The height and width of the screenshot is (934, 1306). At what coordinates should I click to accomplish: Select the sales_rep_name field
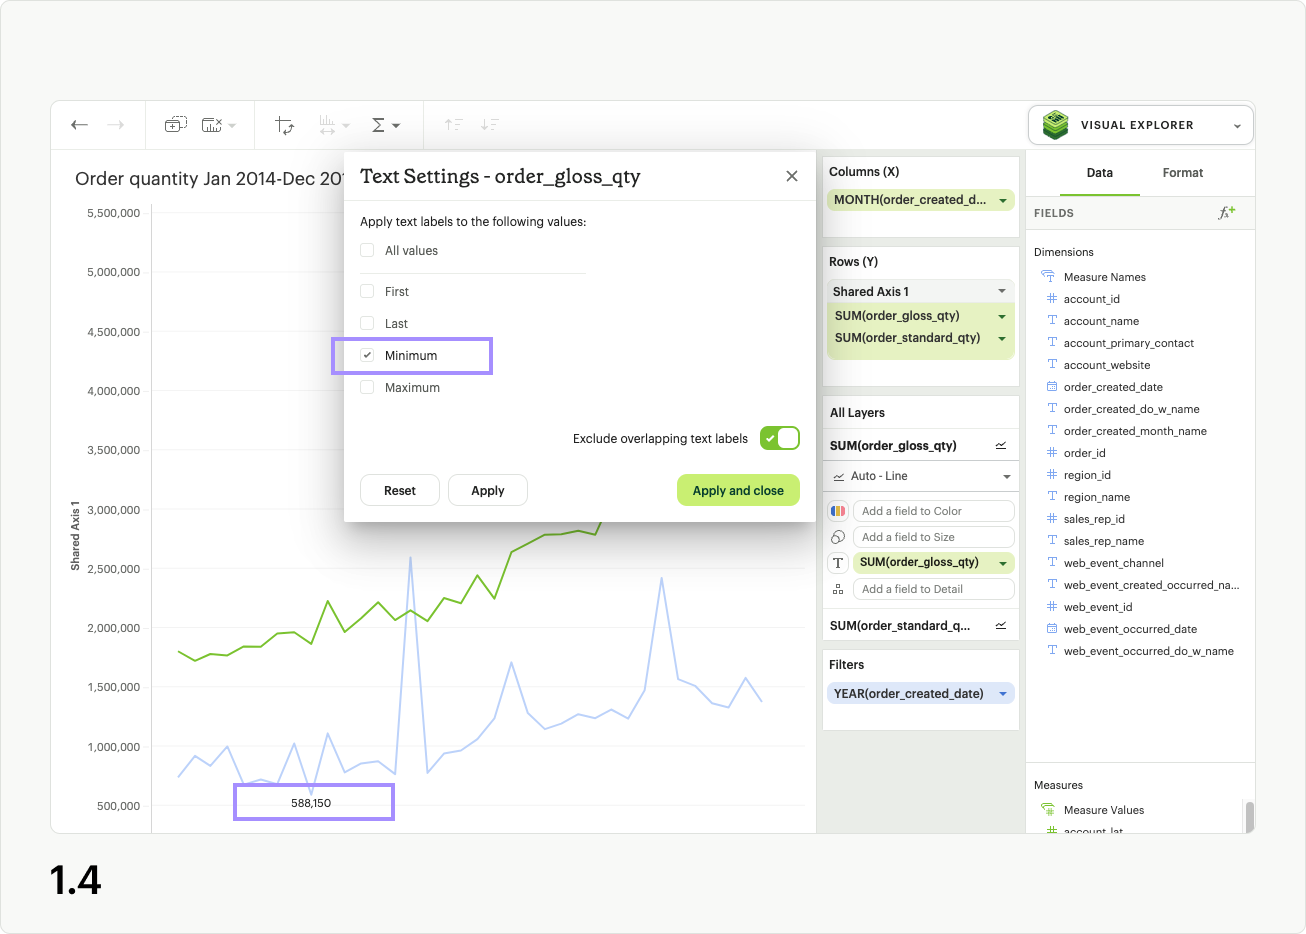tap(1104, 541)
